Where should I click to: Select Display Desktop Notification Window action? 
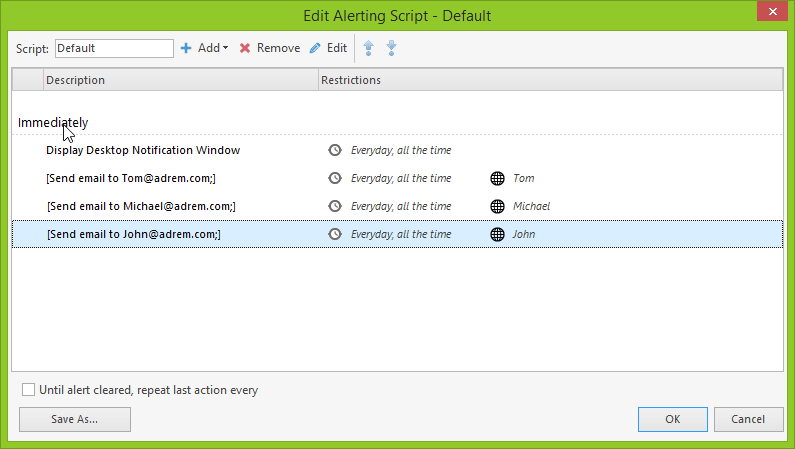[x=143, y=150]
